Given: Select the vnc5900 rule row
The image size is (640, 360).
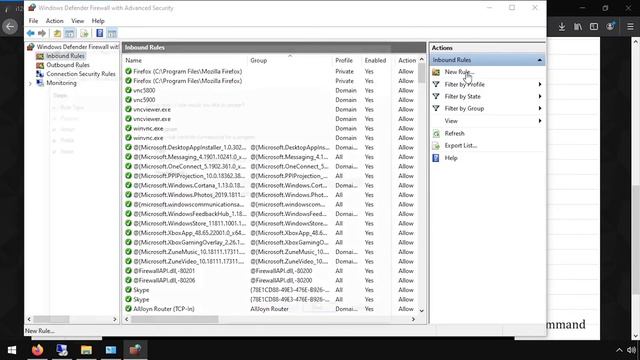Looking at the screenshot, I should tap(269, 100).
